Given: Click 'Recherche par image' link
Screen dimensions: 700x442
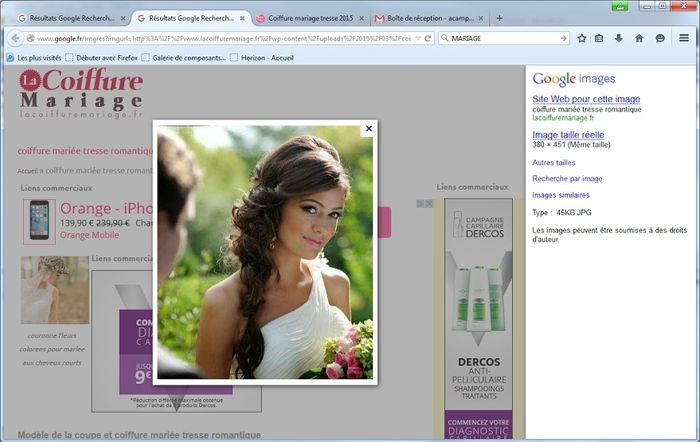Looking at the screenshot, I should click(567, 178).
